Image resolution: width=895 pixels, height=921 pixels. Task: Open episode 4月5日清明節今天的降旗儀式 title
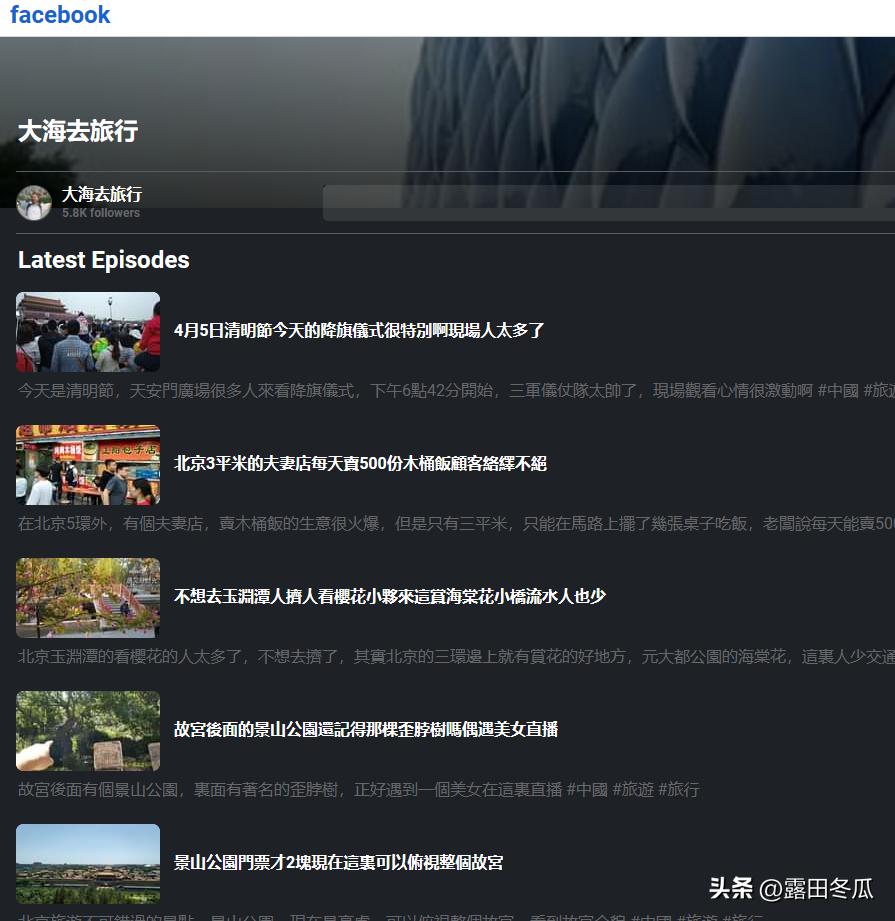pos(360,330)
